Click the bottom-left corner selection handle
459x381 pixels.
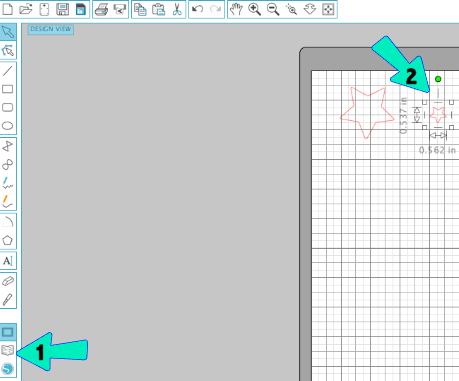(x=424, y=127)
